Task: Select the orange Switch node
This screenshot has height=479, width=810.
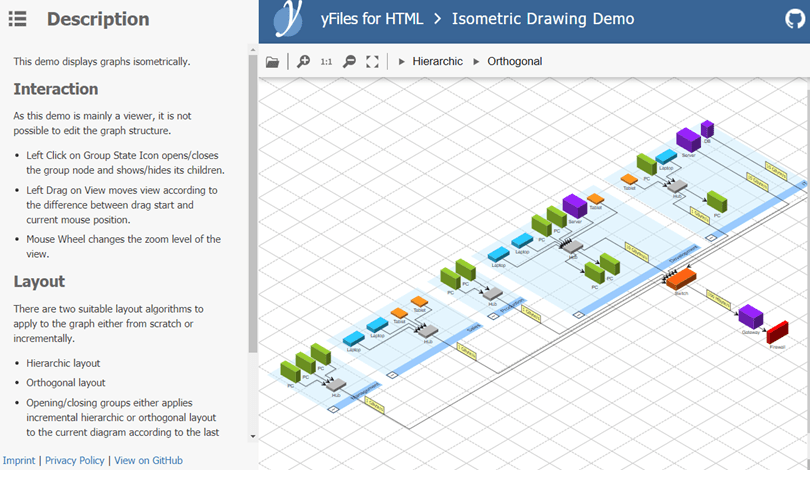Action: coord(681,280)
